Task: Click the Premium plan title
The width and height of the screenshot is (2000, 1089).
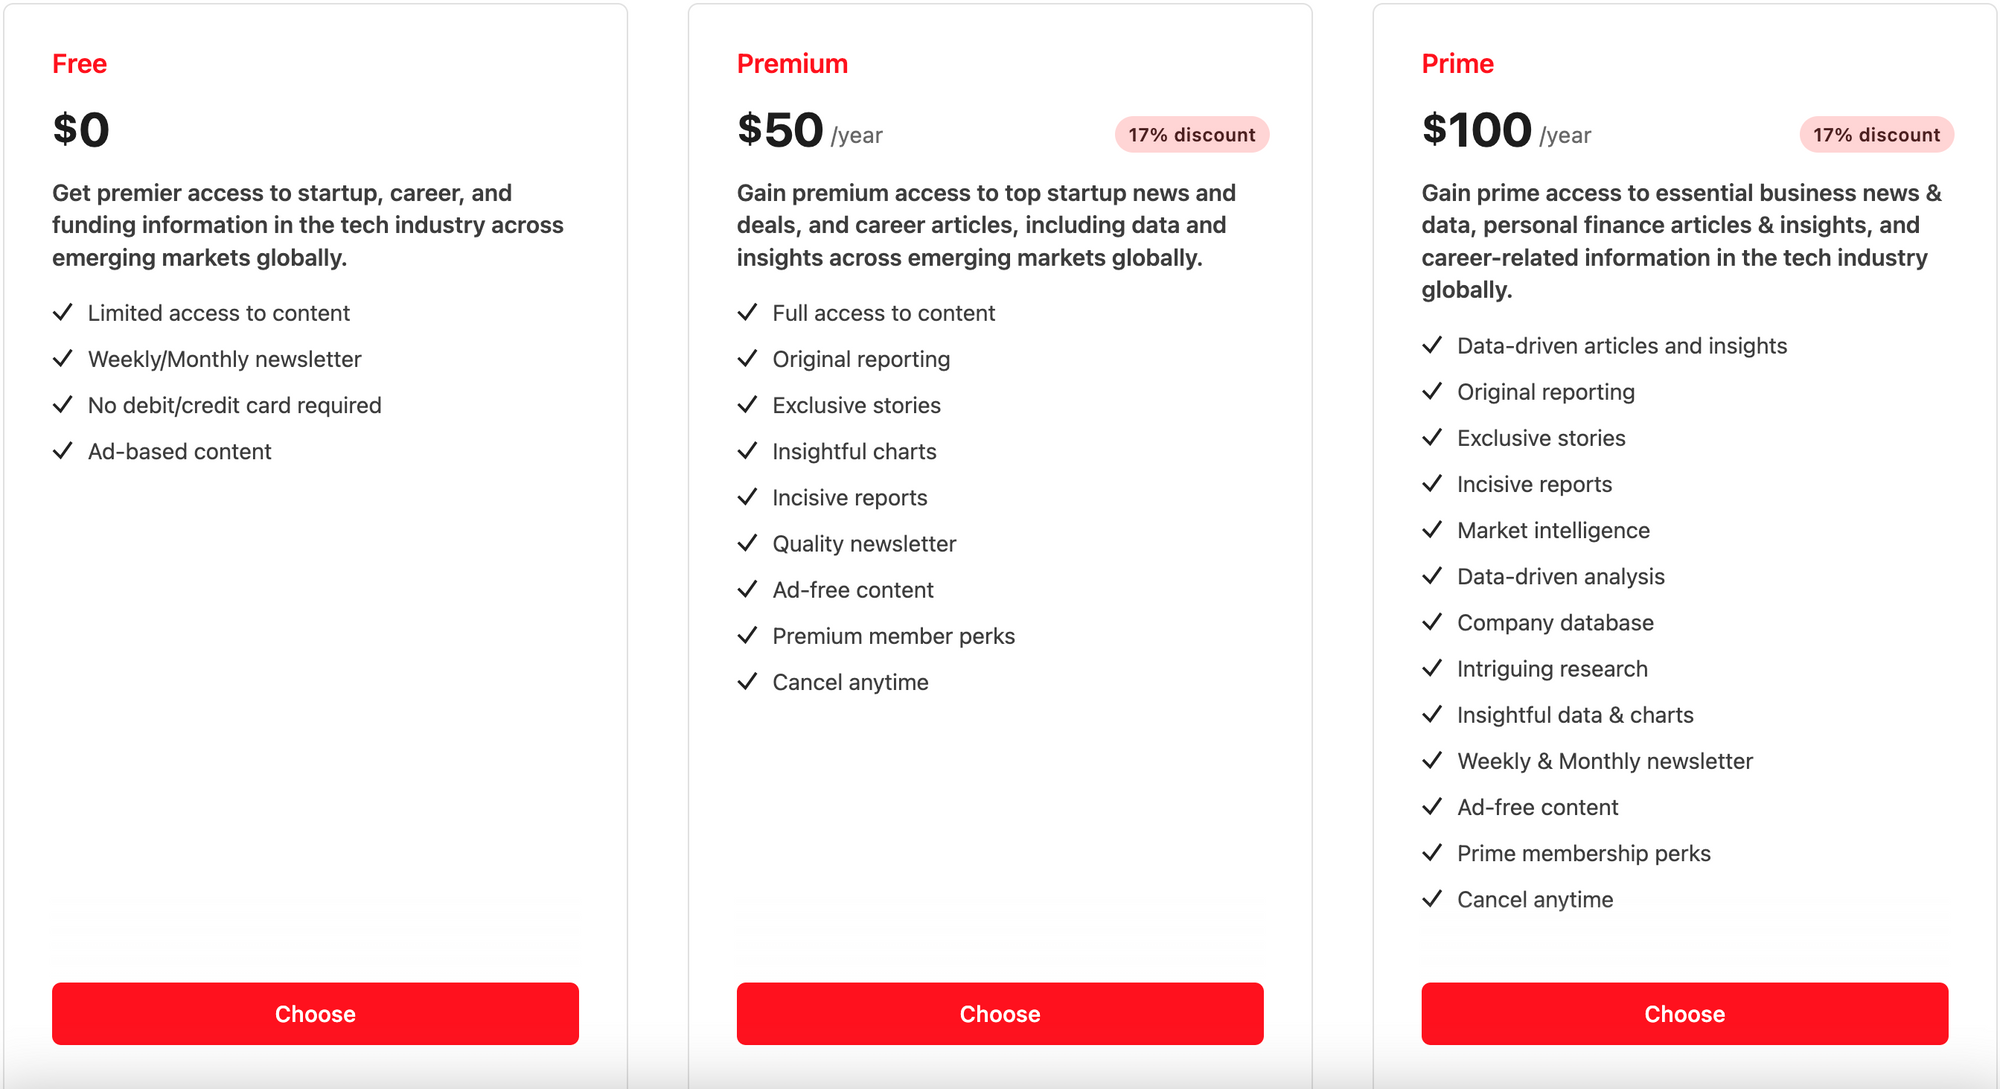Action: click(x=792, y=64)
